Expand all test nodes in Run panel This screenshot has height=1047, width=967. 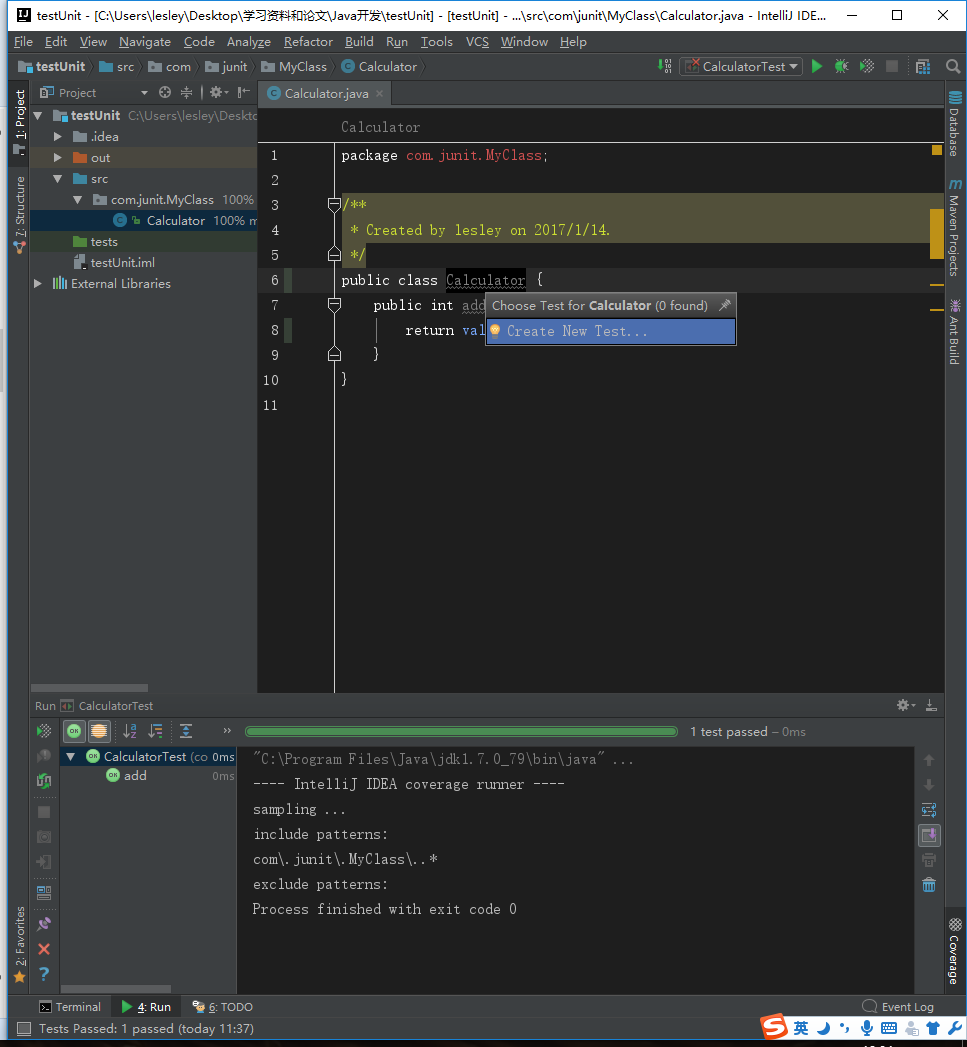tap(186, 731)
